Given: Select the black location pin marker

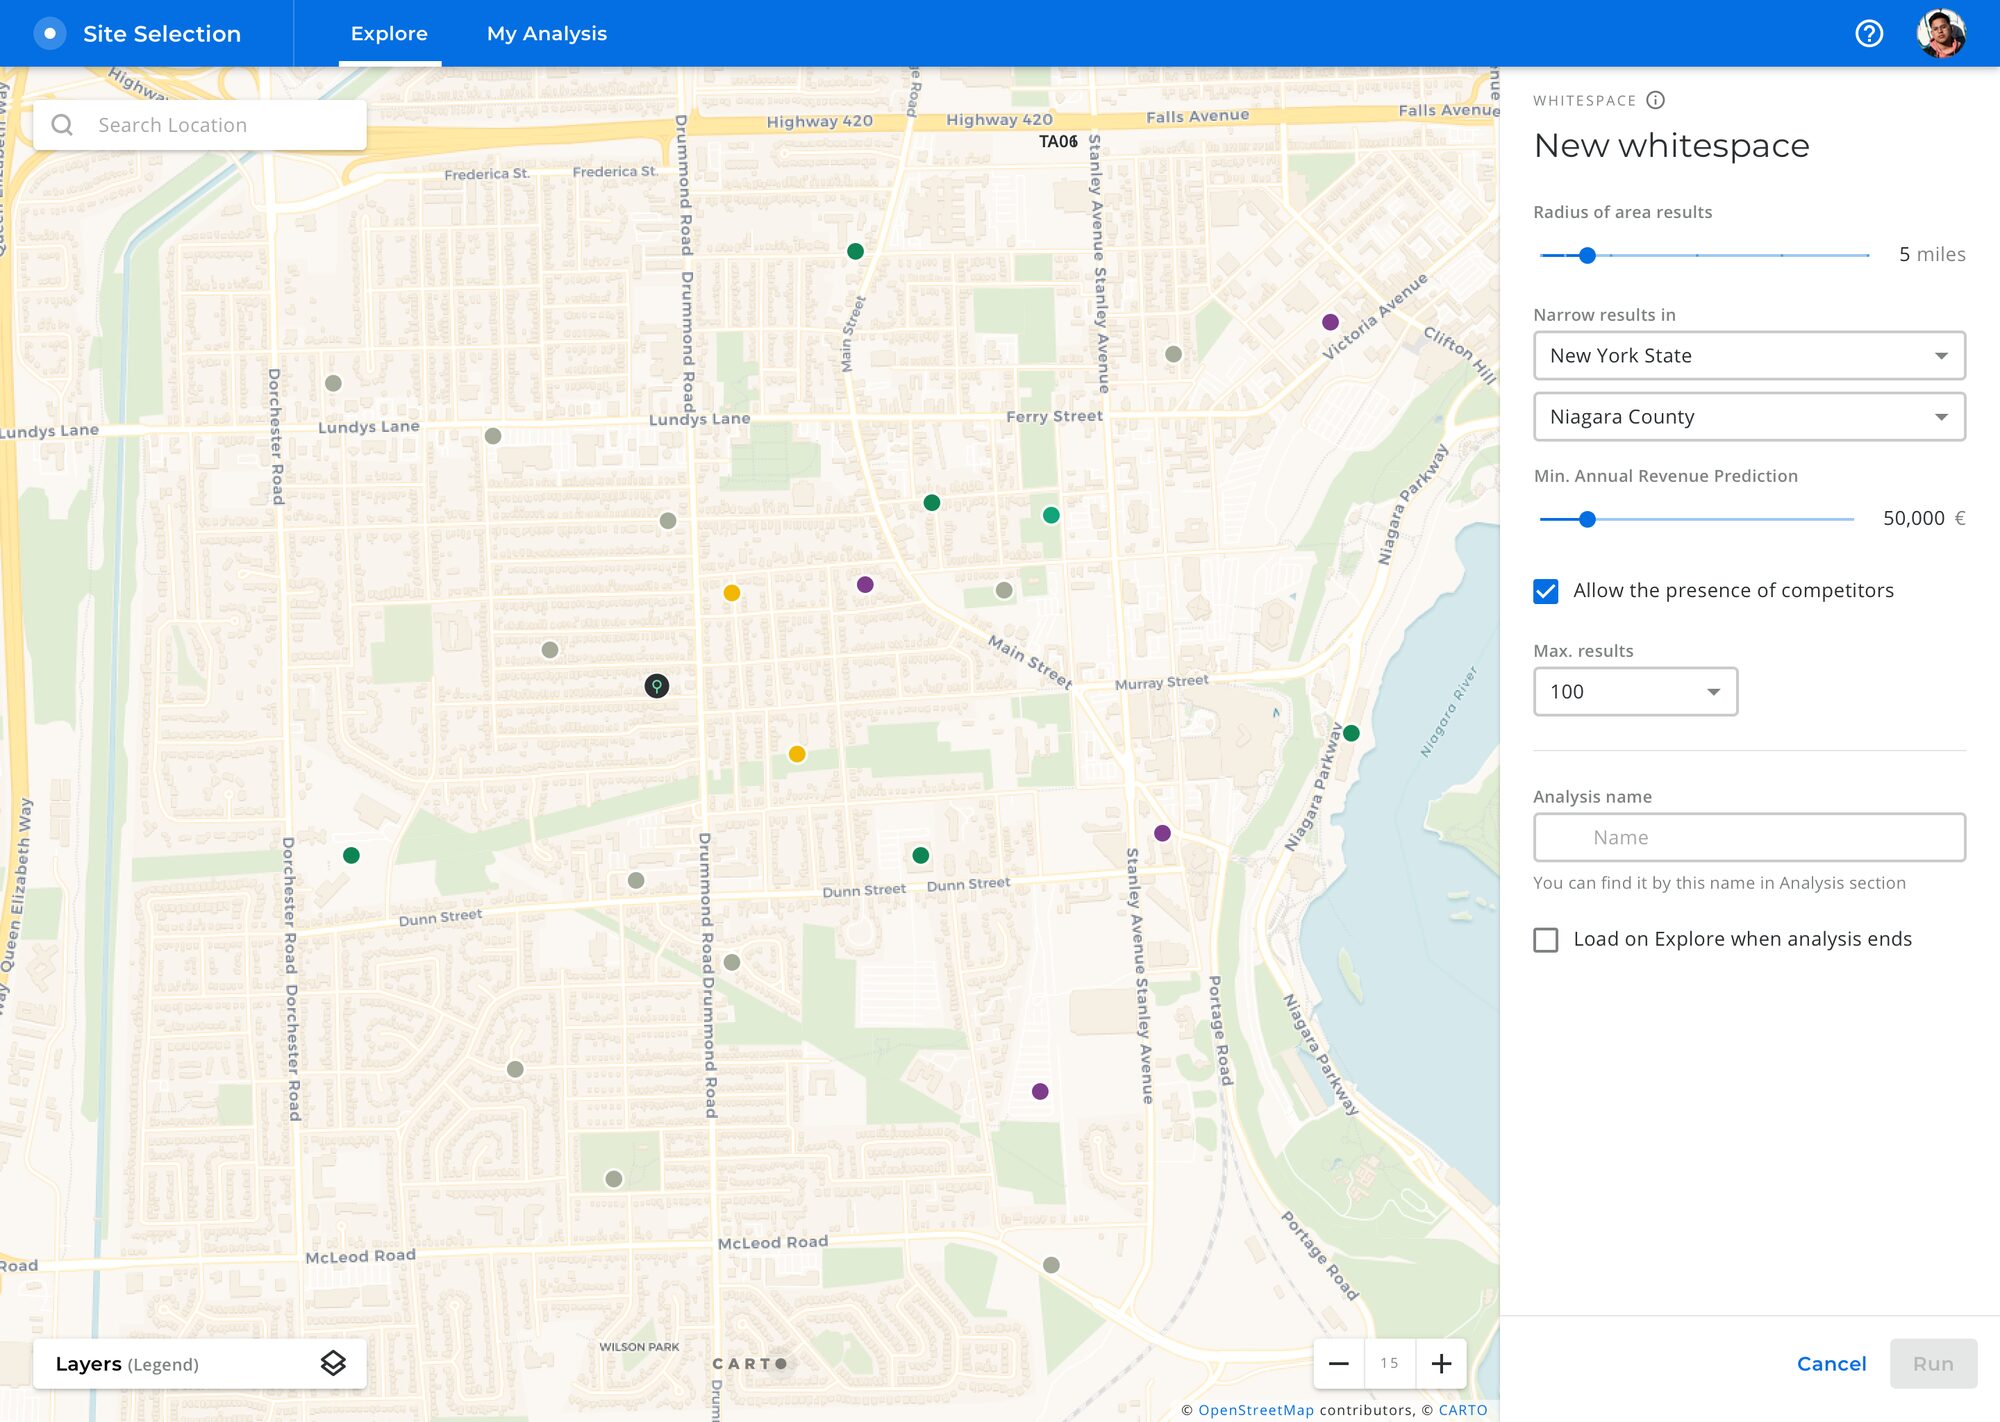Looking at the screenshot, I should click(x=656, y=686).
